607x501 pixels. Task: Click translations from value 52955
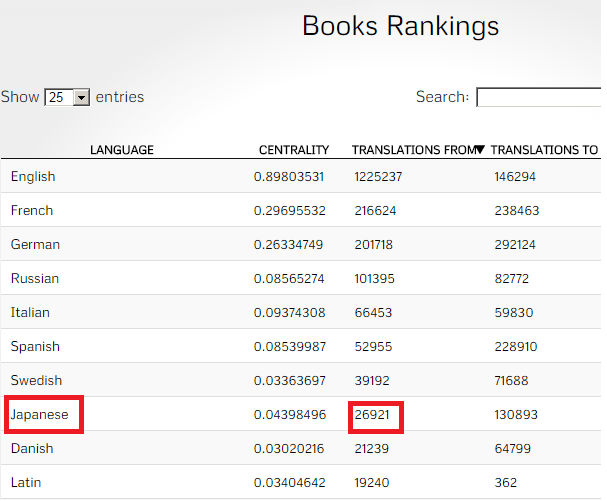click(373, 347)
